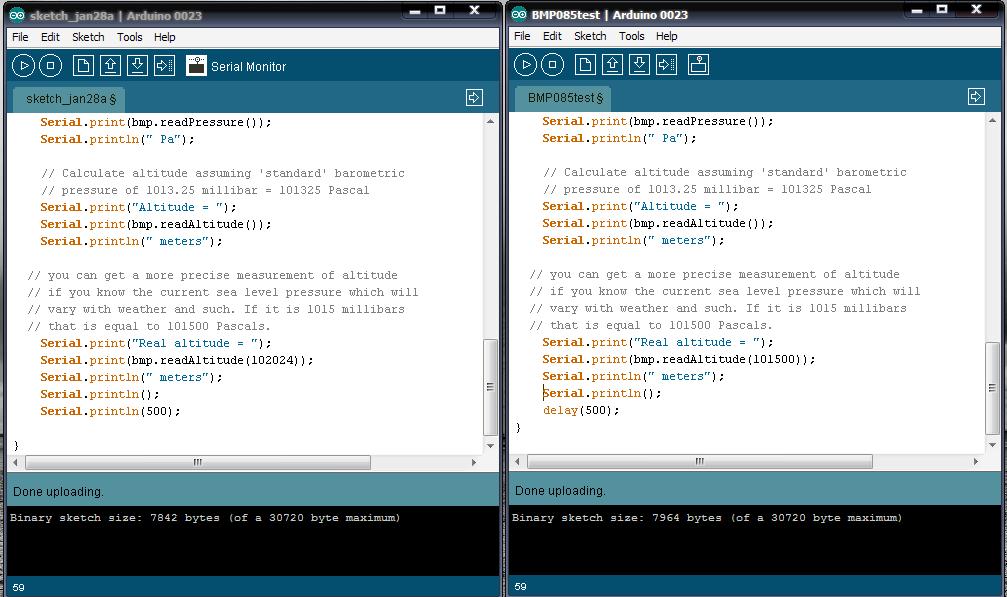This screenshot has height=597, width=1007.
Task: Save sketch in sketch_jan28a window toolbar
Action: (137, 65)
